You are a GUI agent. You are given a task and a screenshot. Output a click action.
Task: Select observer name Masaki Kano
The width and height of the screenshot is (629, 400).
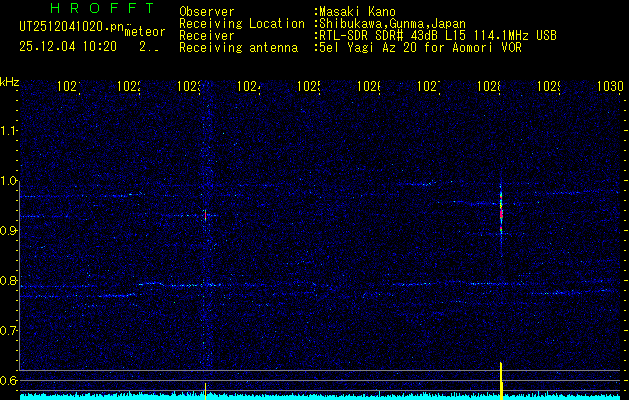pos(356,12)
